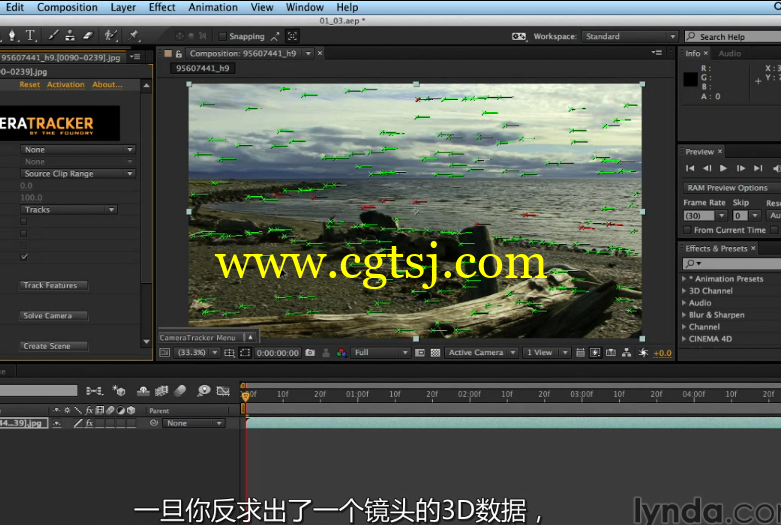Viewport: 781px width, 525px height.
Task: Uncheck the checked CameraTracker option checkbox
Action: (24, 257)
